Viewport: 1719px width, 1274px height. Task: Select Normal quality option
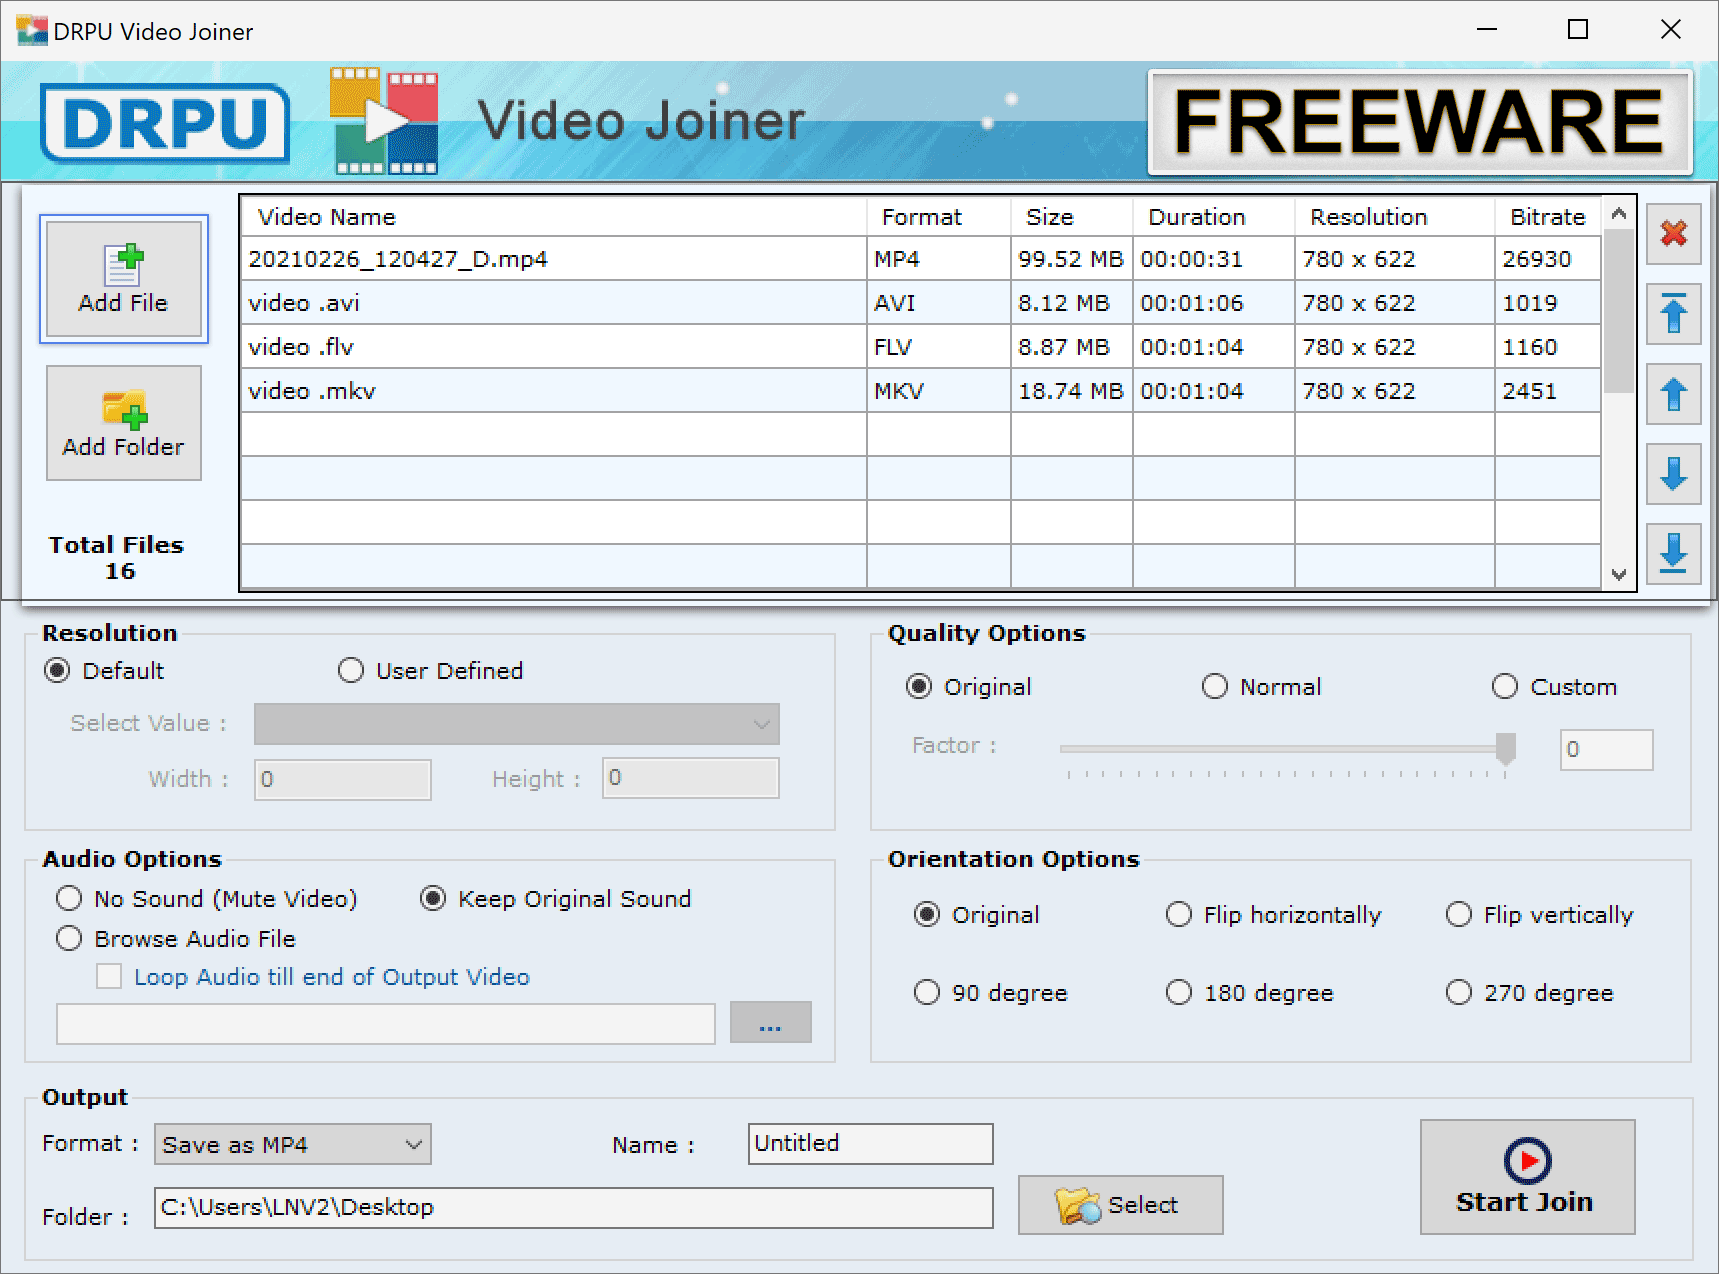pyautogui.click(x=1215, y=686)
